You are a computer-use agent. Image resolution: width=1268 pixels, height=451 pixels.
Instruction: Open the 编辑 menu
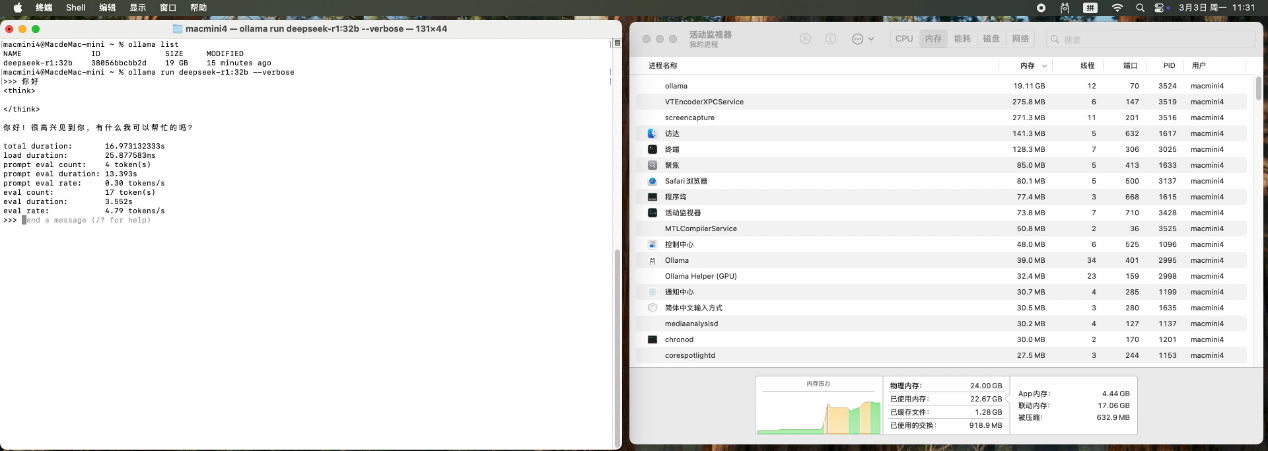[108, 7]
